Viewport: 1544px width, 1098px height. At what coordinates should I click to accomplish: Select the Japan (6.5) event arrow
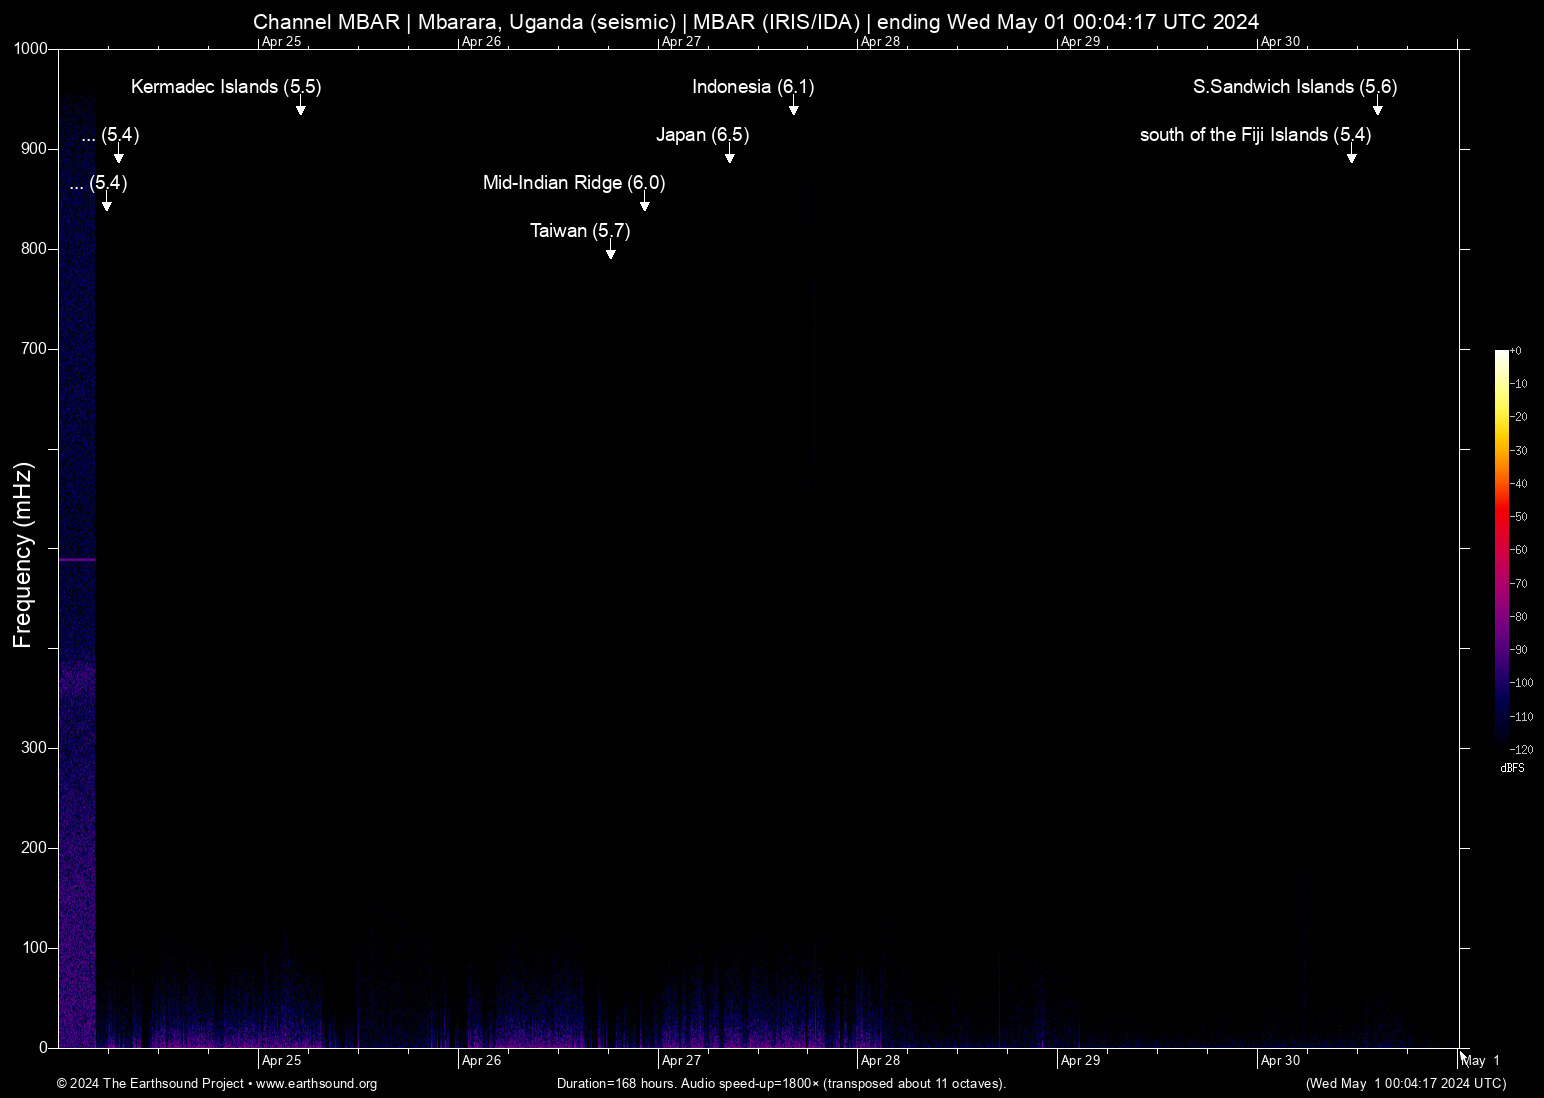729,156
